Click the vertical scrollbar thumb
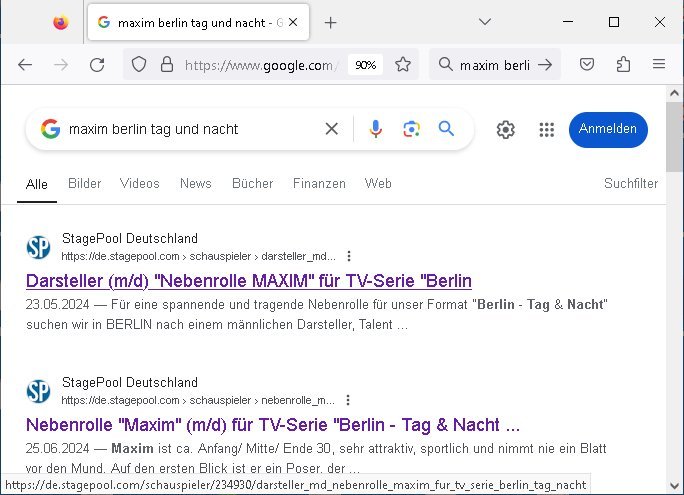 click(x=674, y=137)
